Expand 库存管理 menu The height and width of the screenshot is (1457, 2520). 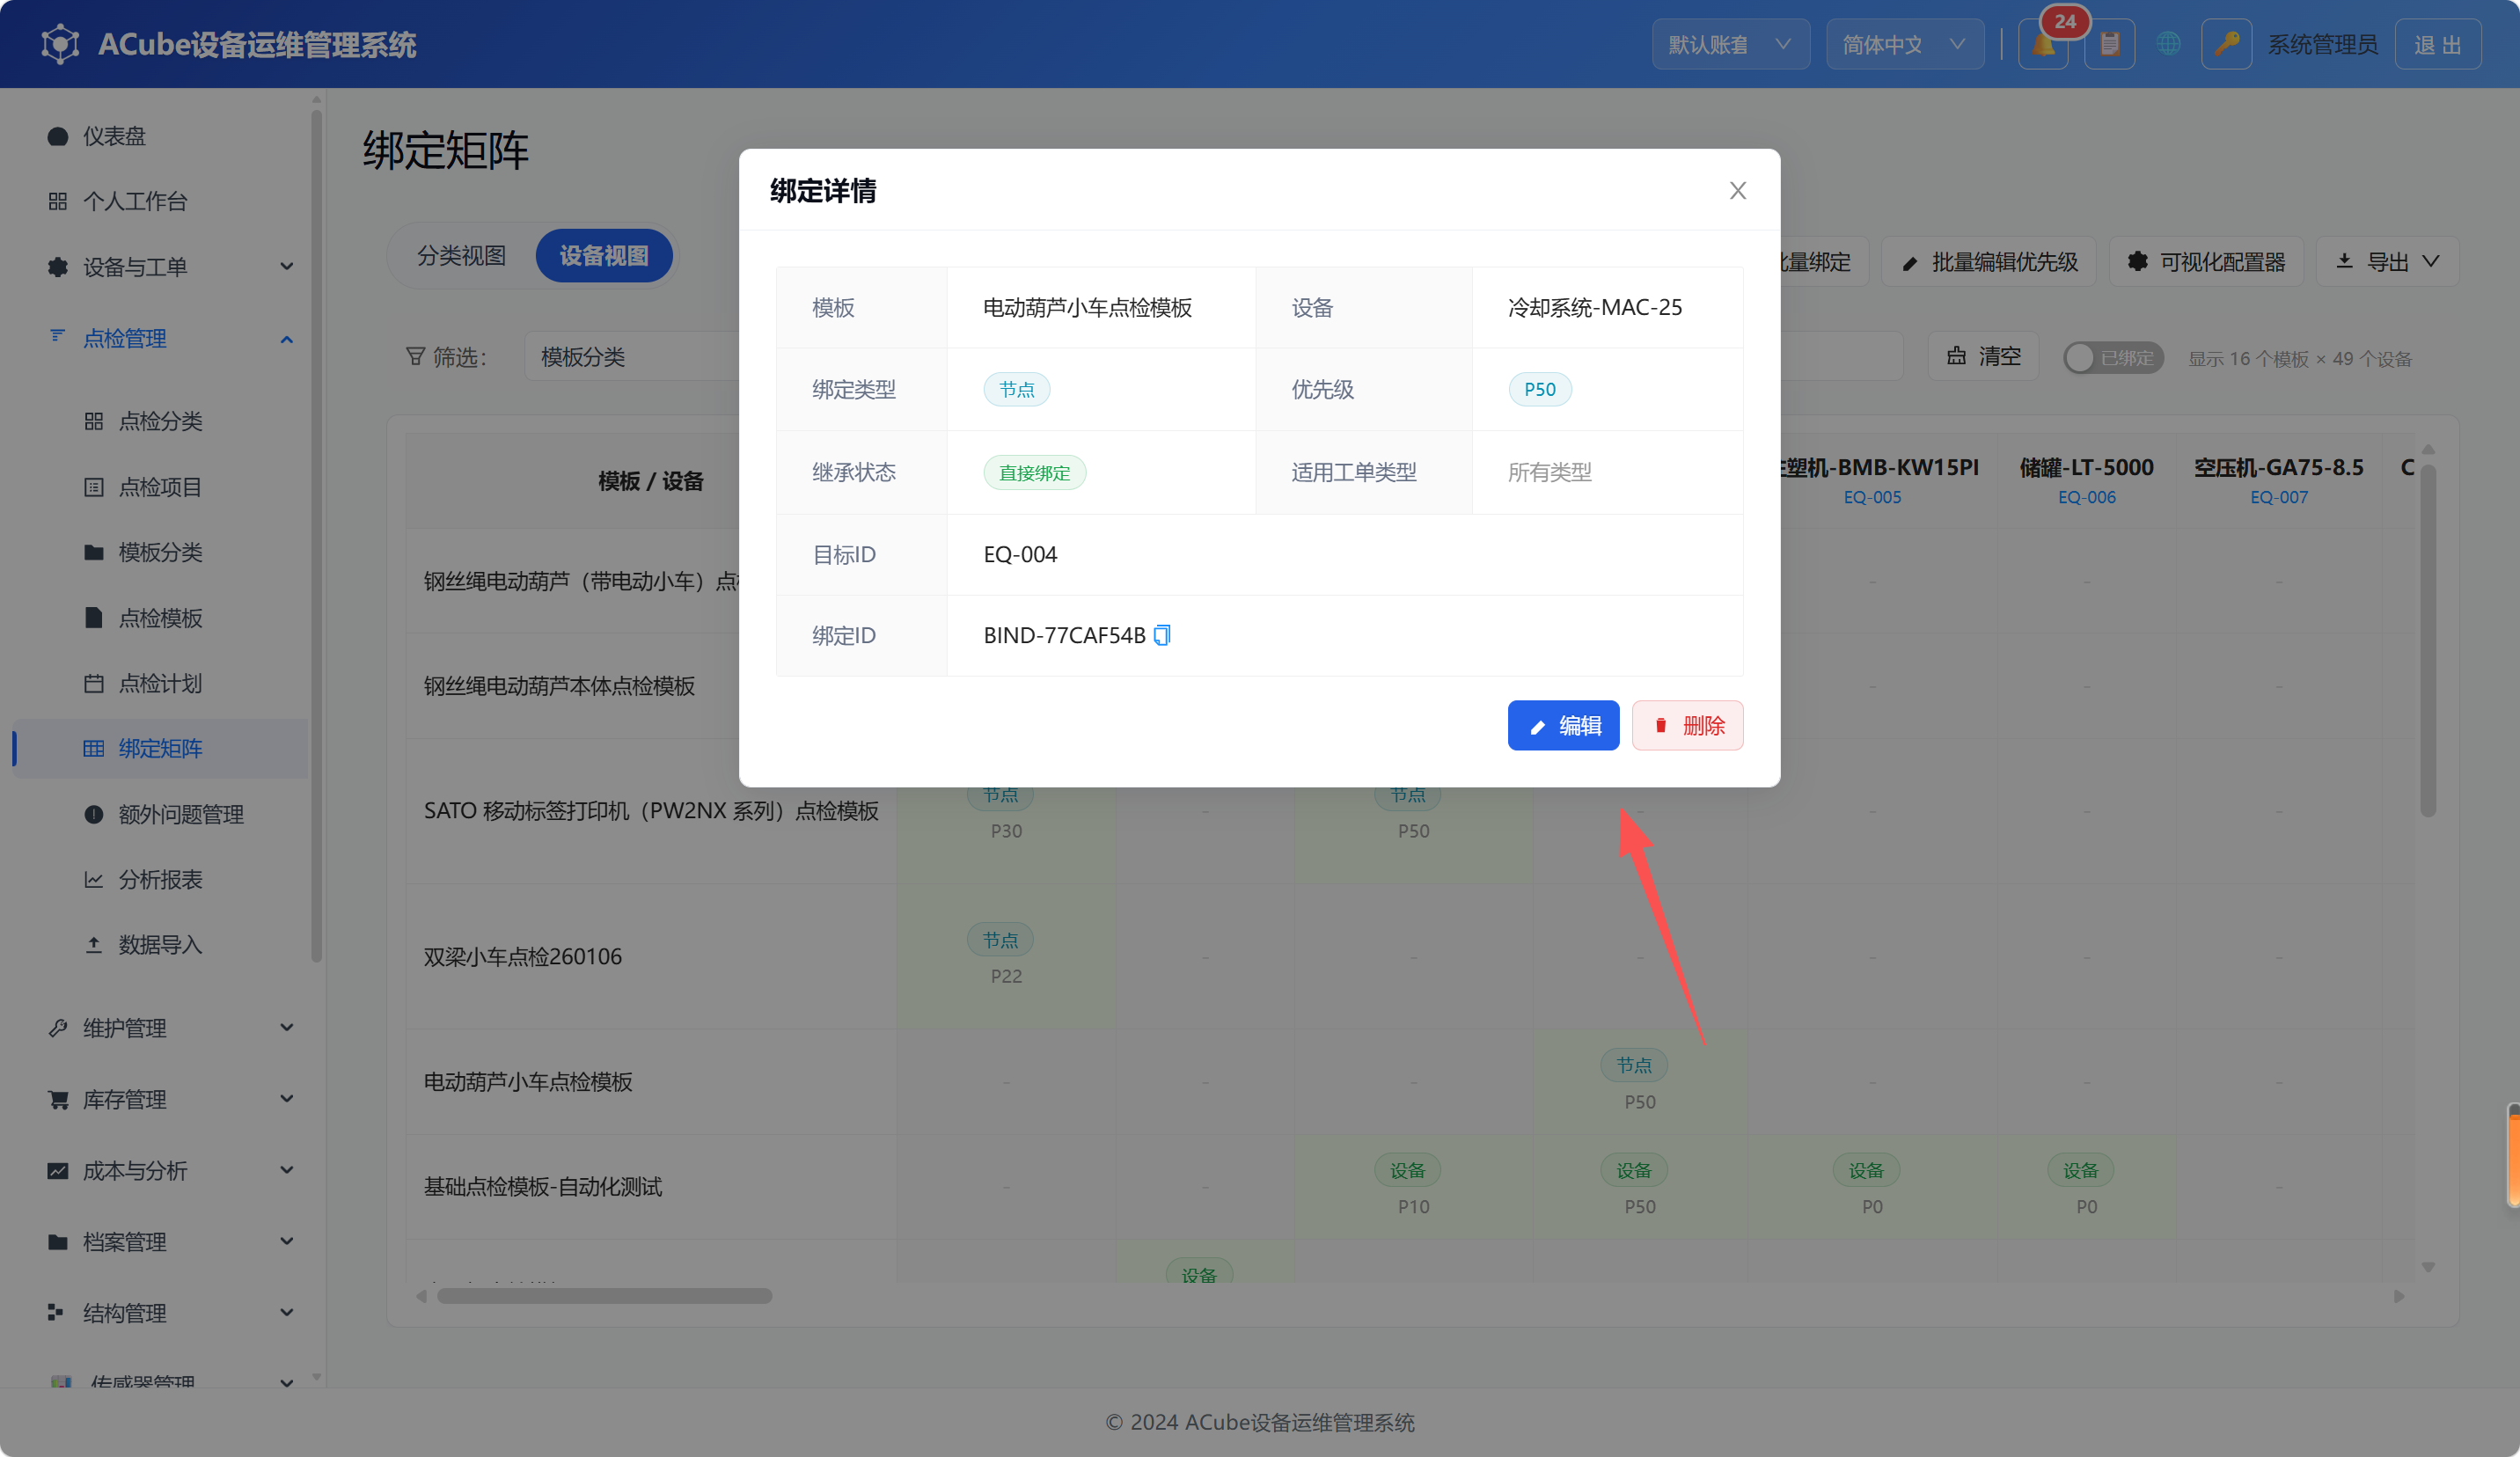[x=160, y=1099]
